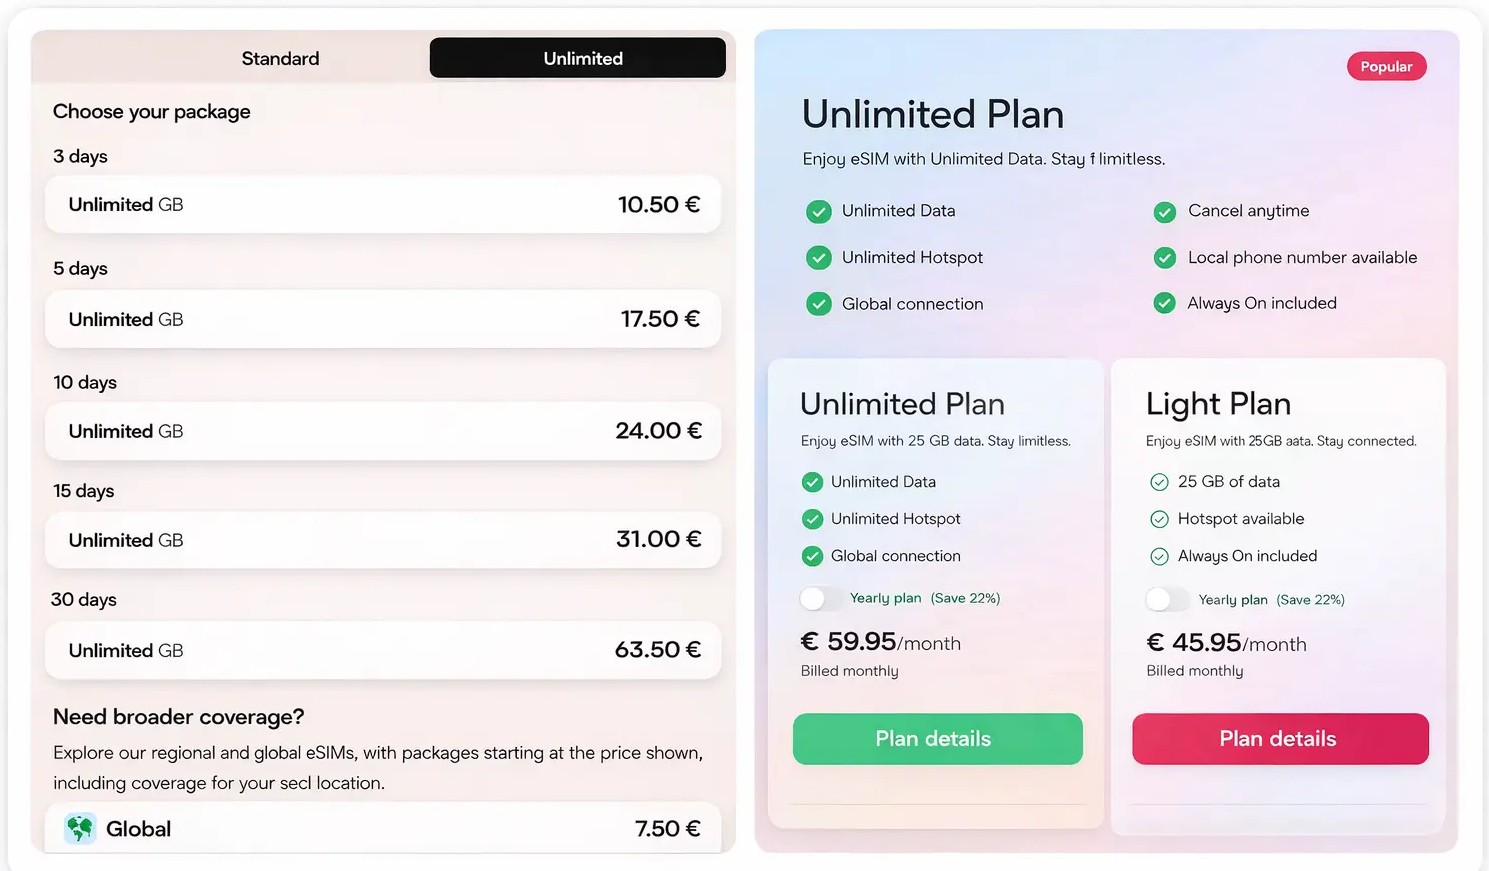Switch to the Standard tab

tap(280, 57)
